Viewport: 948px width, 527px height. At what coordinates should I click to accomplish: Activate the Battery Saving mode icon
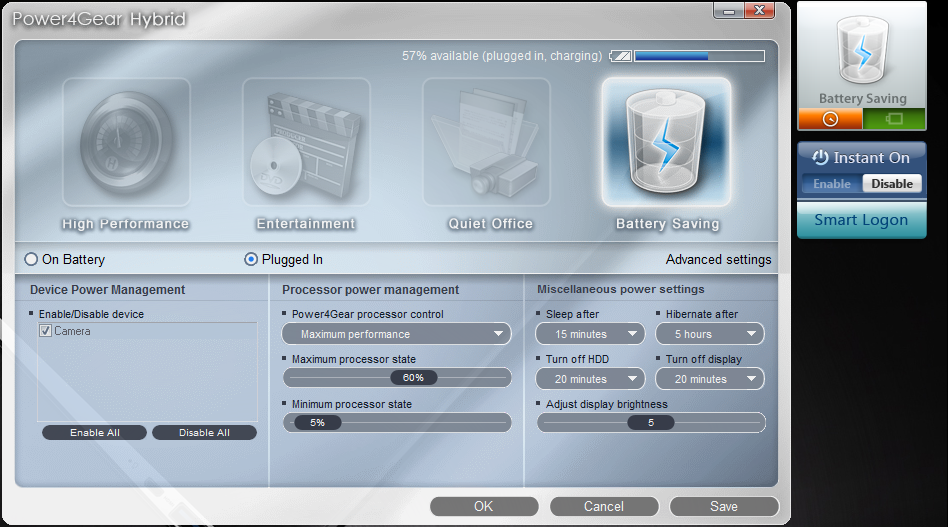(666, 142)
